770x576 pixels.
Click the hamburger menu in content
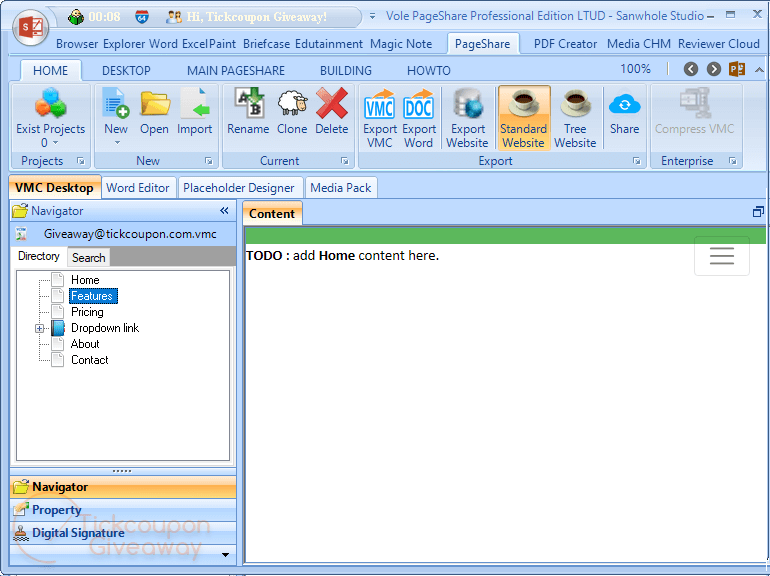click(x=722, y=256)
